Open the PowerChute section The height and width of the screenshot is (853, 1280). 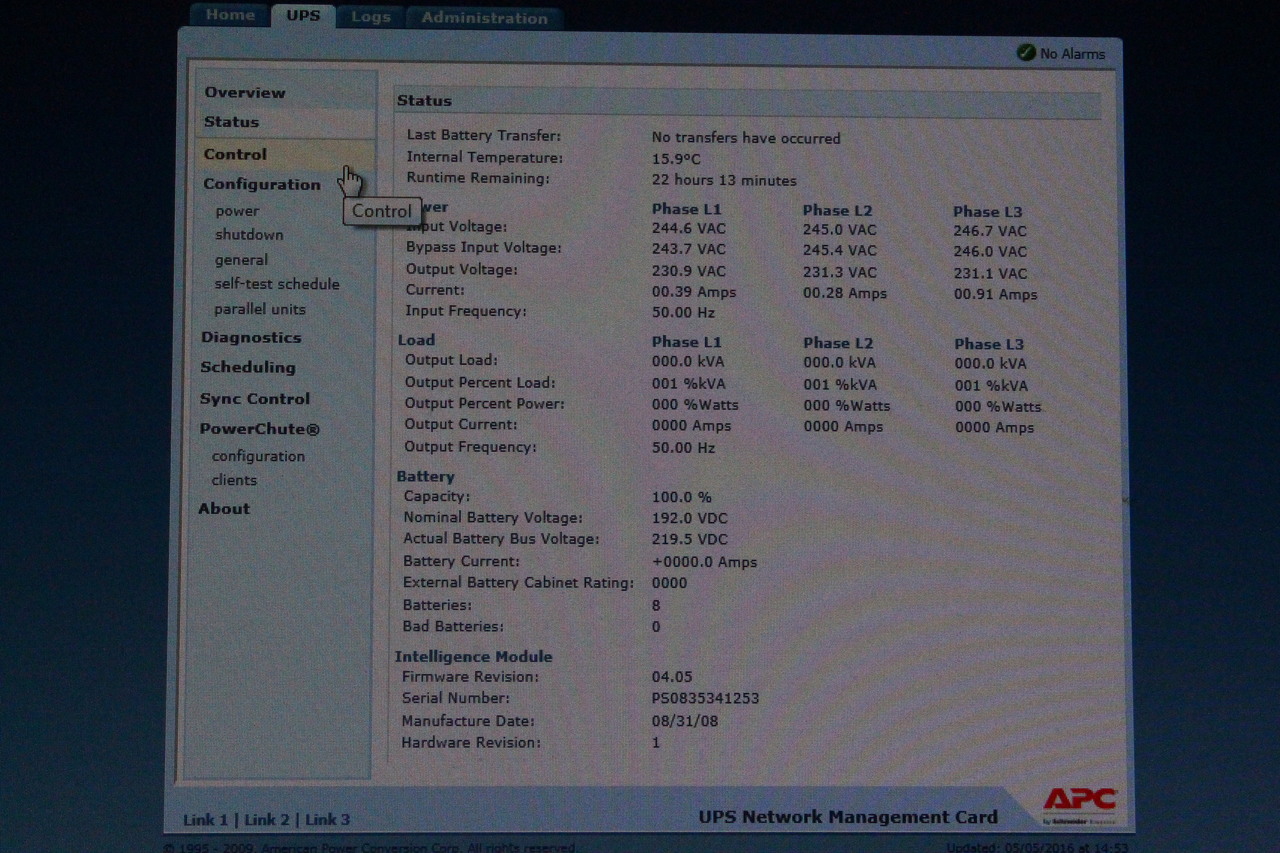[x=260, y=429]
